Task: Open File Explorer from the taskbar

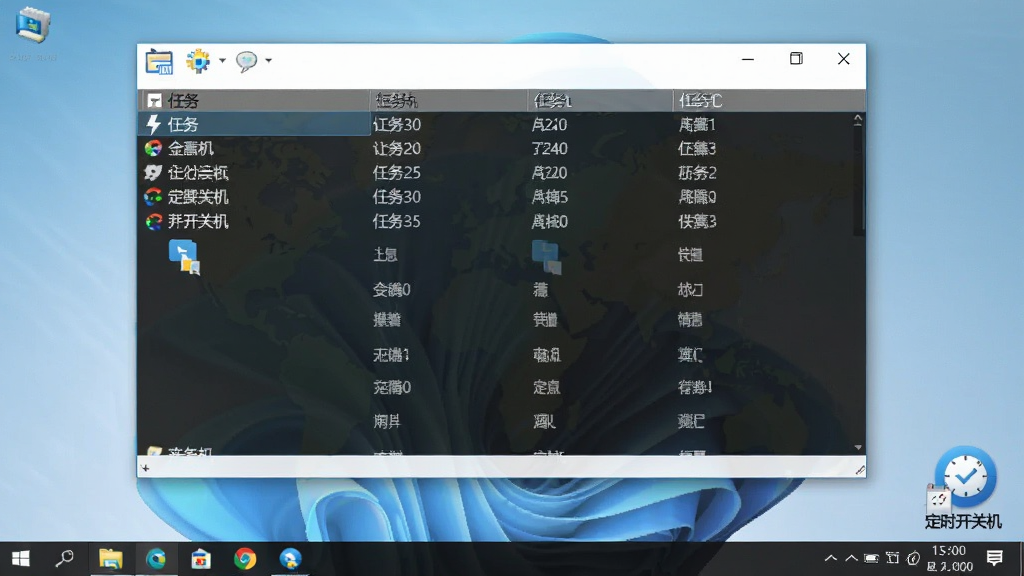Action: pos(111,558)
